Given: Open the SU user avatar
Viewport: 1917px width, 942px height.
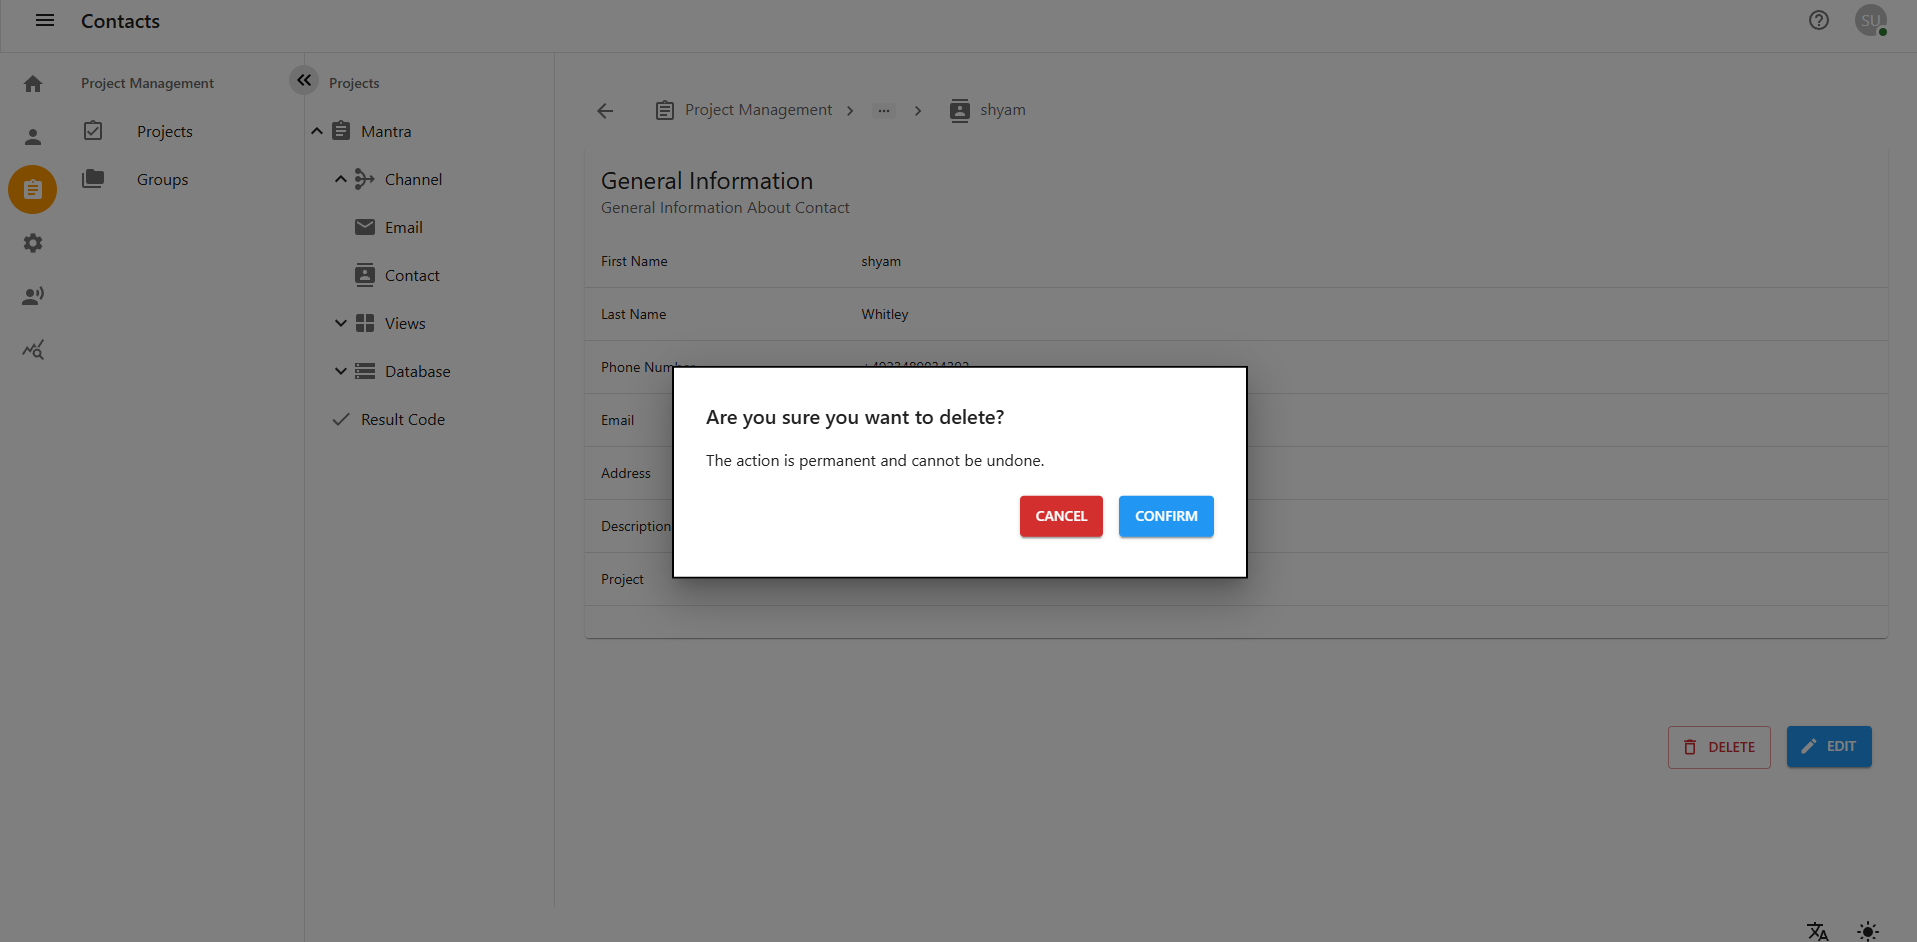Looking at the screenshot, I should click(1871, 20).
